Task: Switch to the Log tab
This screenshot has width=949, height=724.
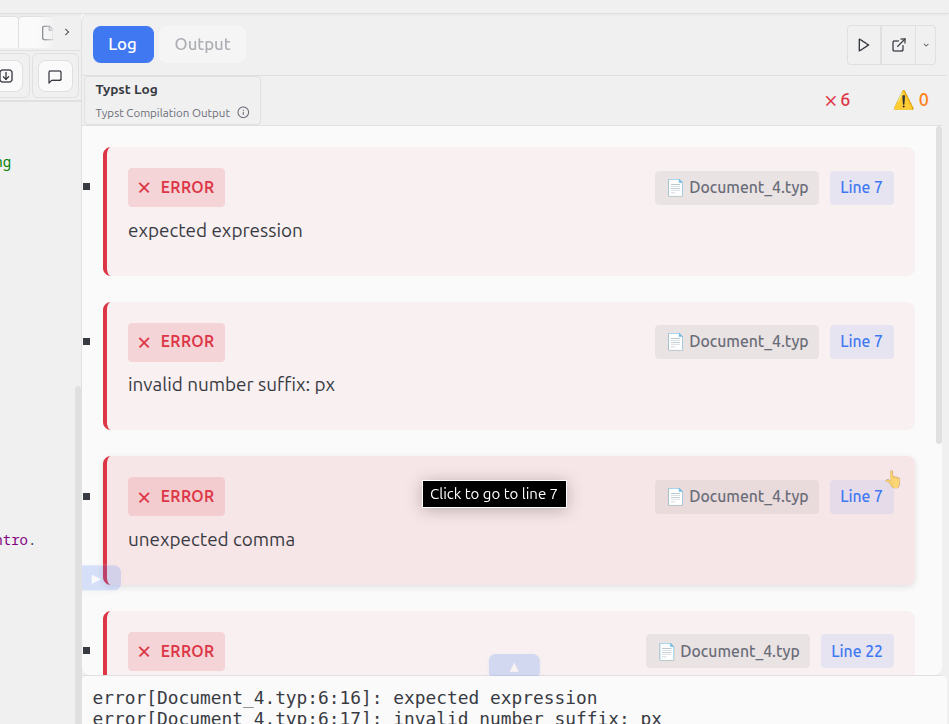Action: click(x=123, y=44)
